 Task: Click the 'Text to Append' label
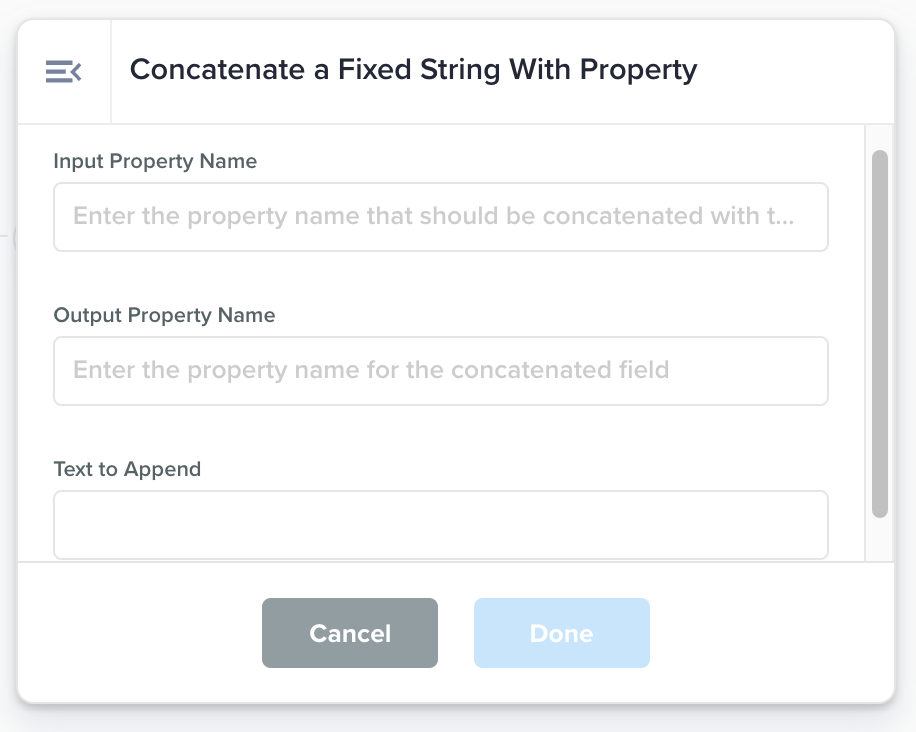127,469
